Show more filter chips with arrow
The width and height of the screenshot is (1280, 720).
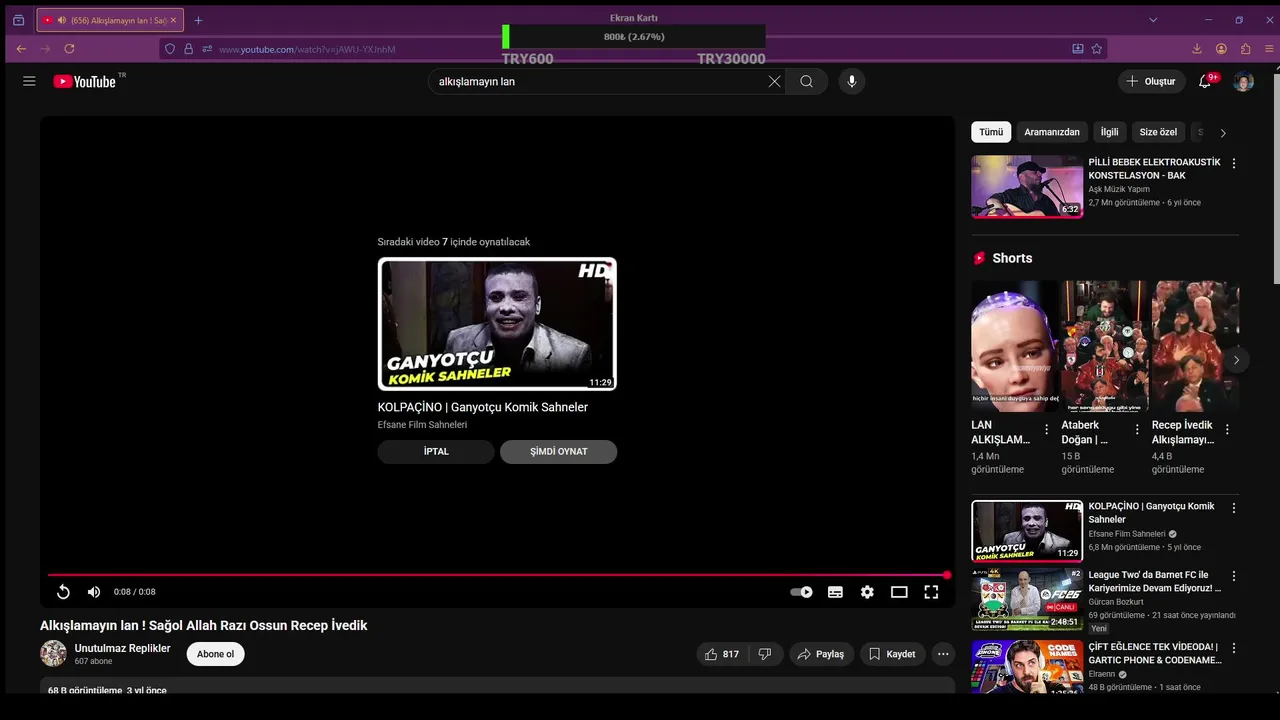pos(1222,132)
